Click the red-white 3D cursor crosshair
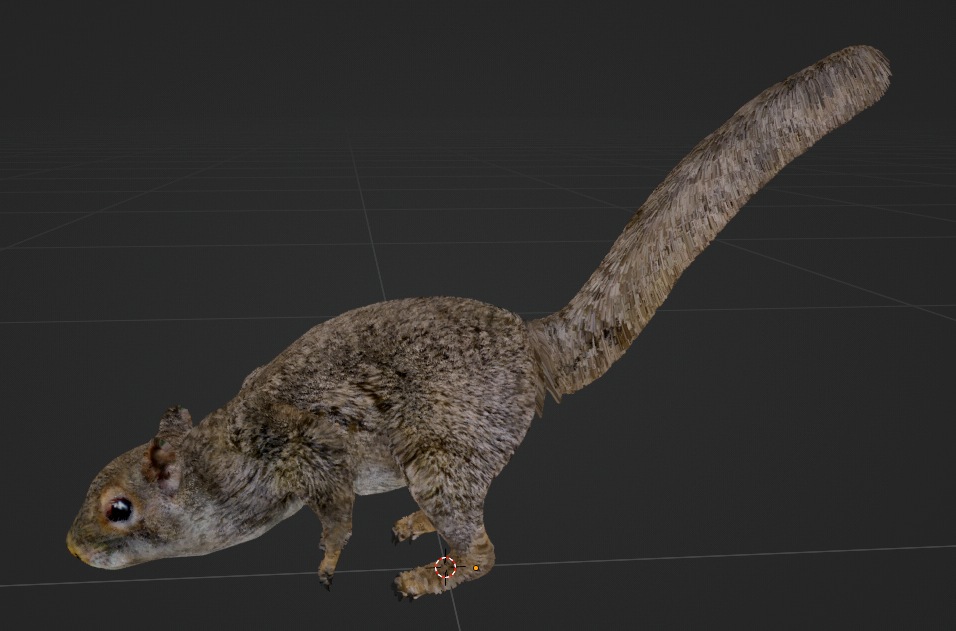The width and height of the screenshot is (956, 631). [x=446, y=567]
